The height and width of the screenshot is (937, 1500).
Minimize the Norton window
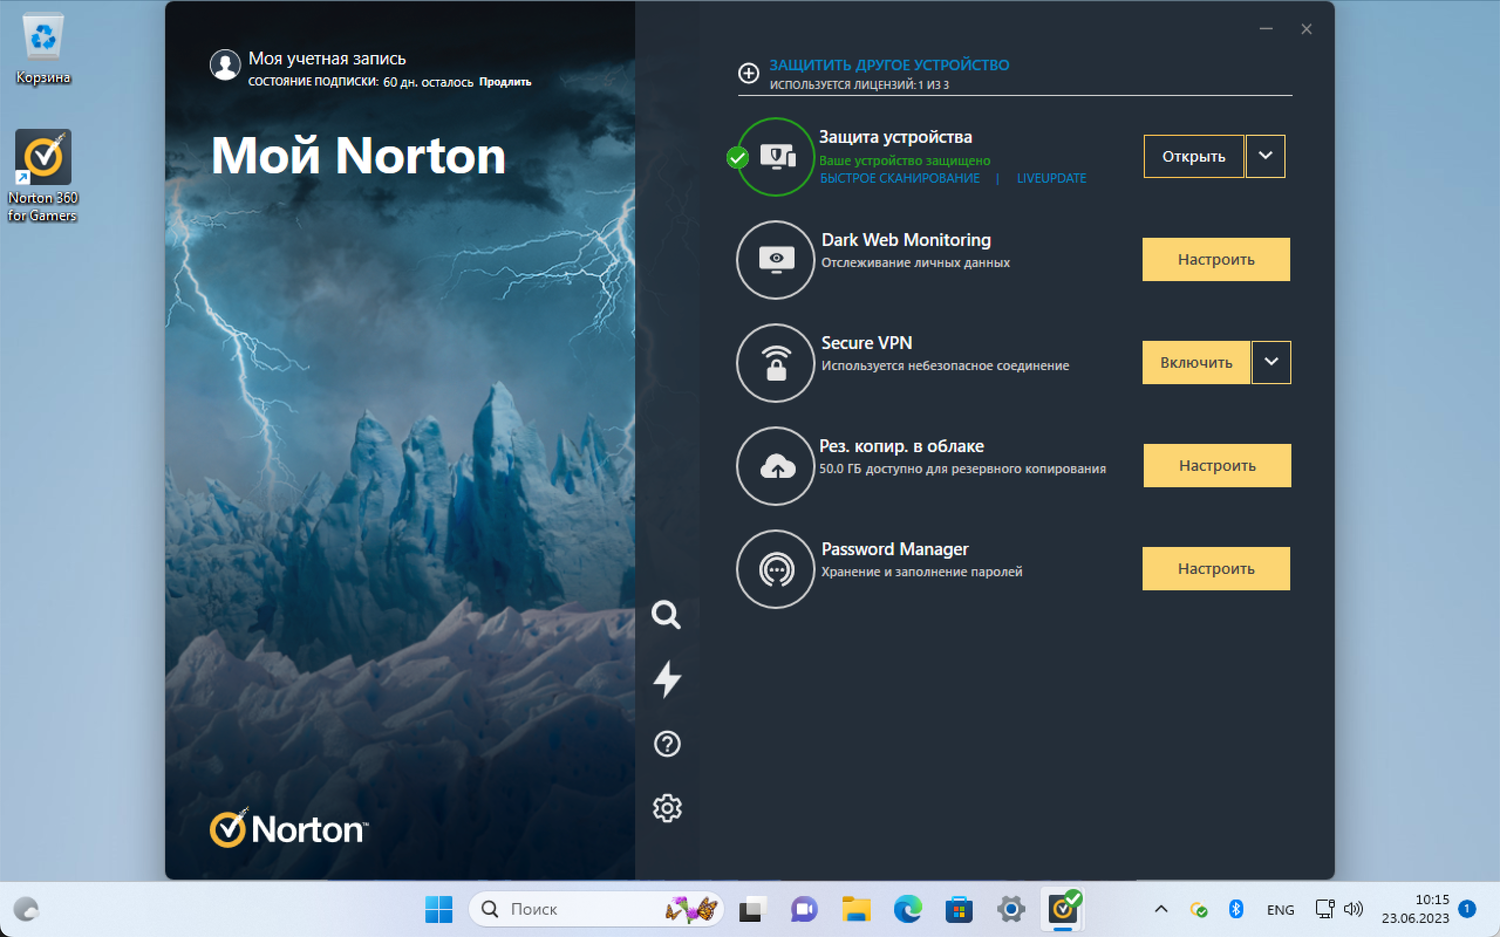(x=1266, y=29)
